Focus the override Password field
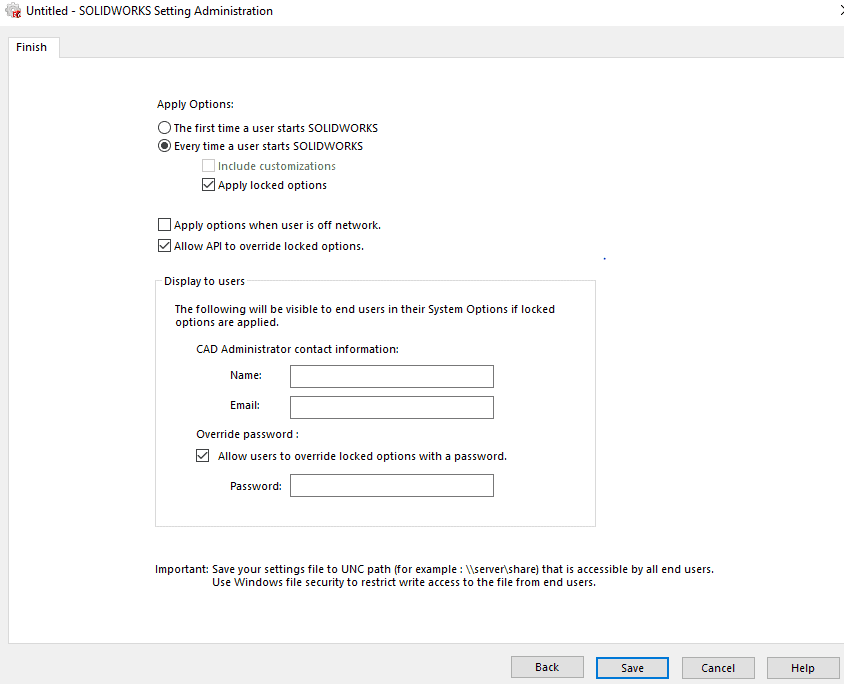Viewport: 844px width, 684px height. click(392, 485)
